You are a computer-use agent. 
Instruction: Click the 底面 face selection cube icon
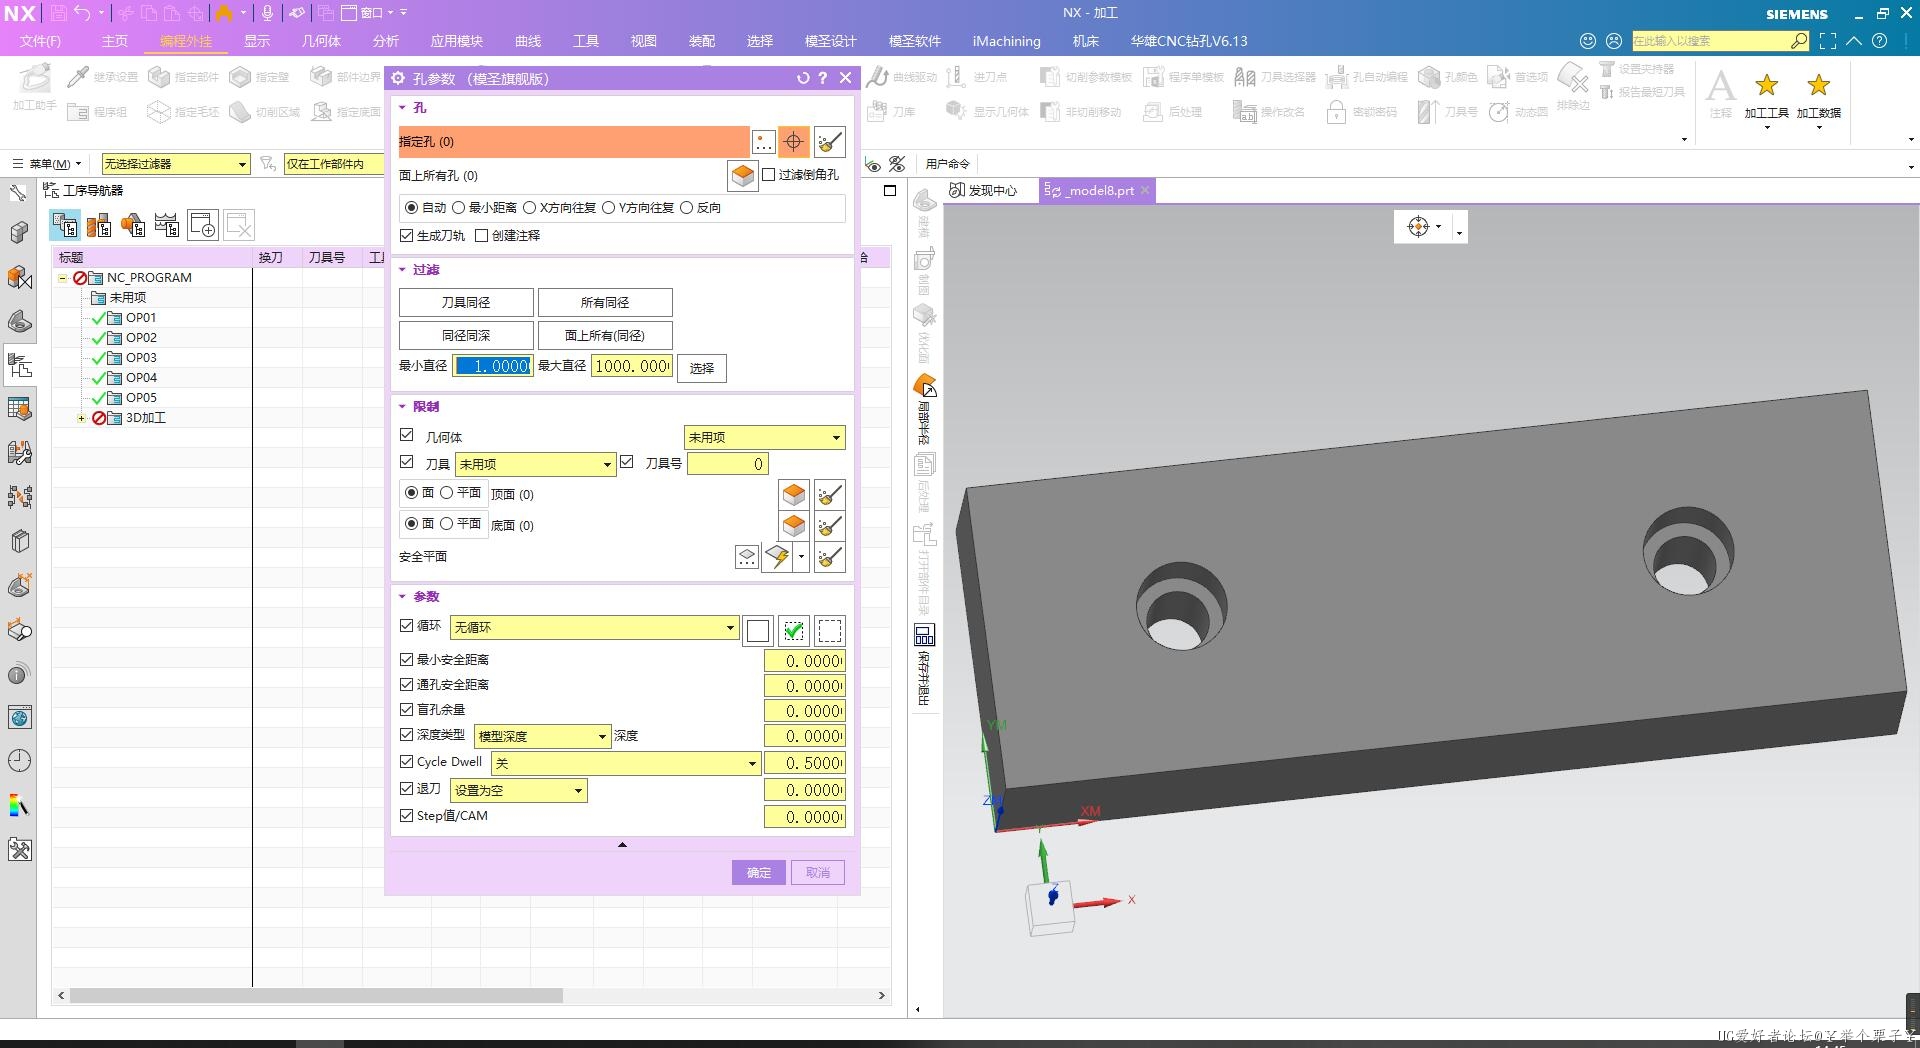pyautogui.click(x=794, y=526)
